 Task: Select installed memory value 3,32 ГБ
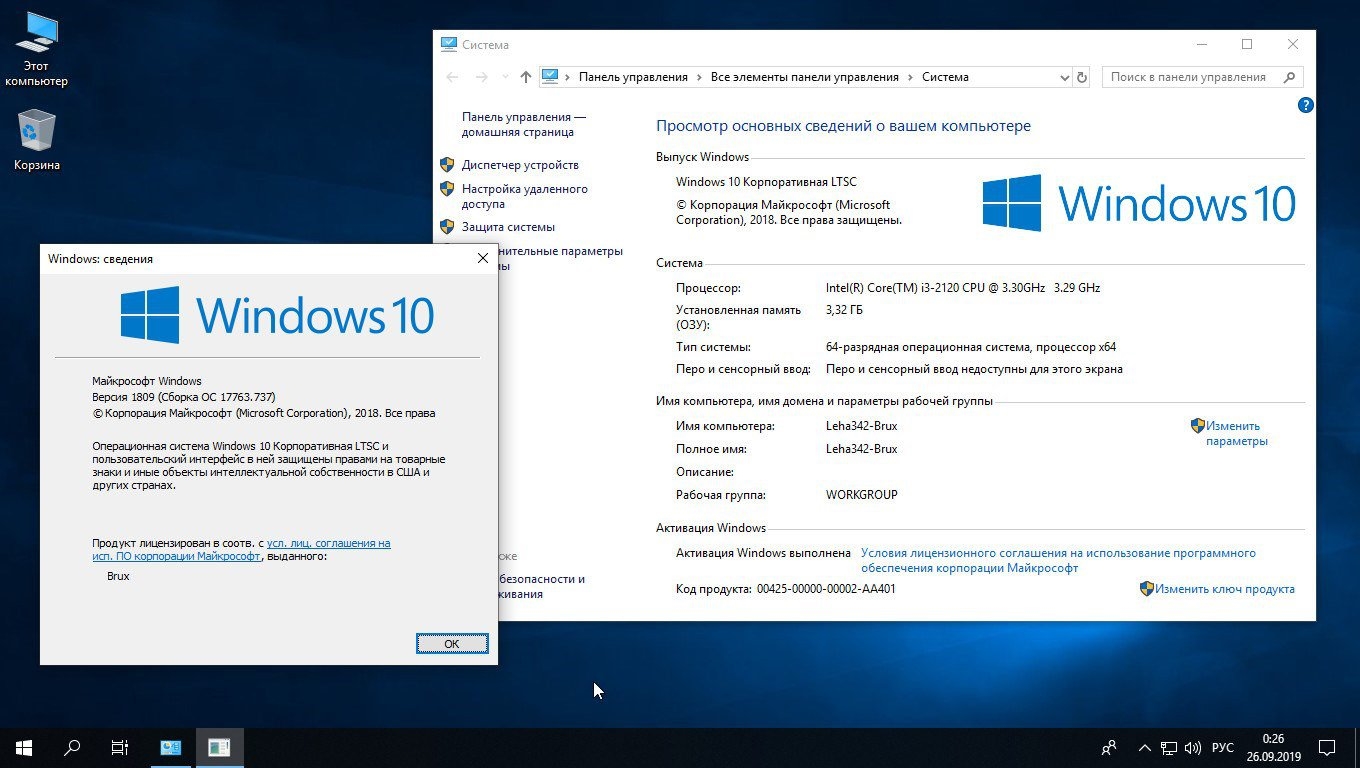844,310
